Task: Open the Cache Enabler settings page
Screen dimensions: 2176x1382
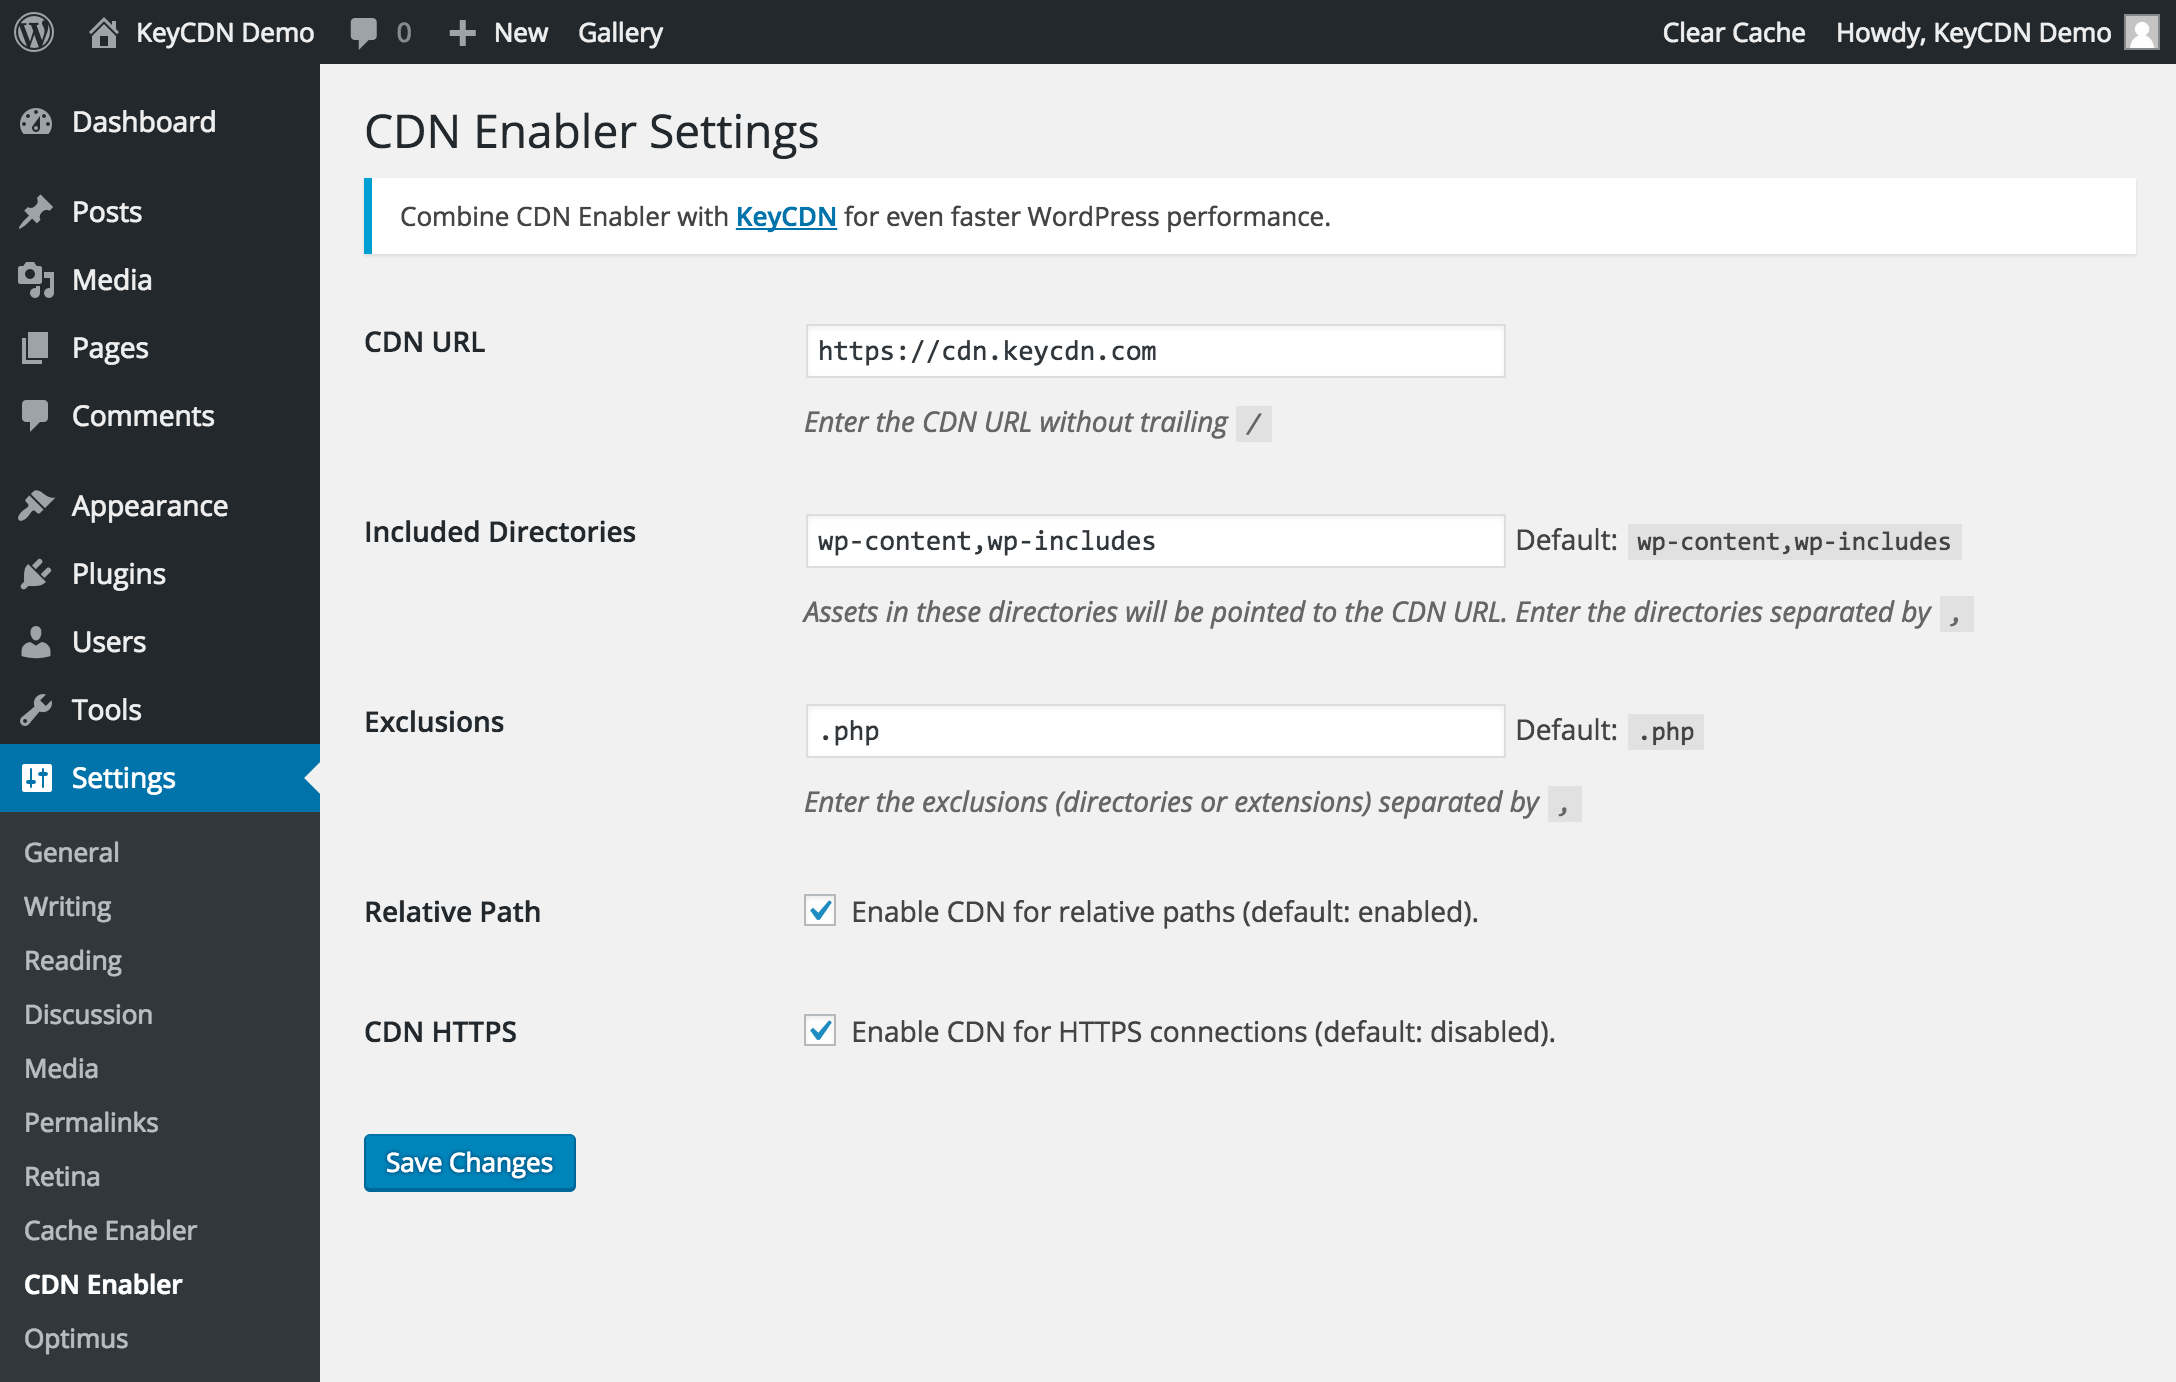Action: tap(109, 1230)
